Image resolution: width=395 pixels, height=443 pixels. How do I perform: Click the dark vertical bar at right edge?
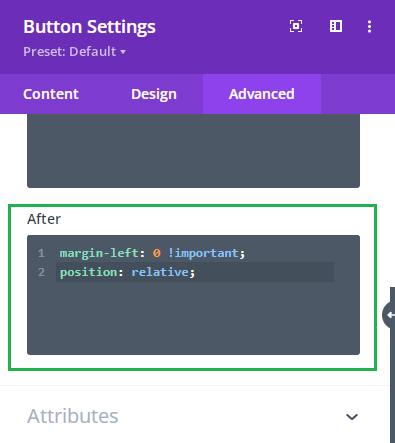click(x=392, y=365)
